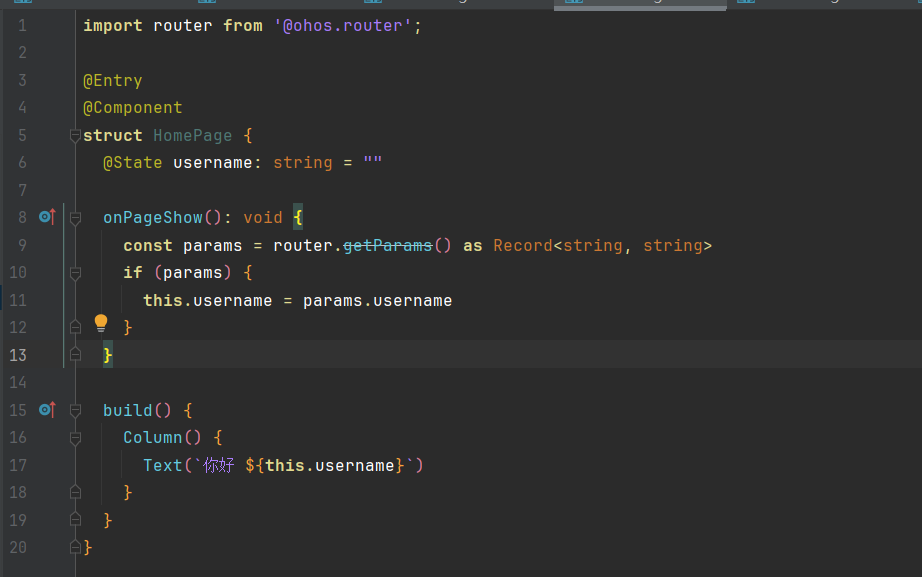Image resolution: width=922 pixels, height=577 pixels.
Task: Fold the Column() block
Action: [75, 438]
